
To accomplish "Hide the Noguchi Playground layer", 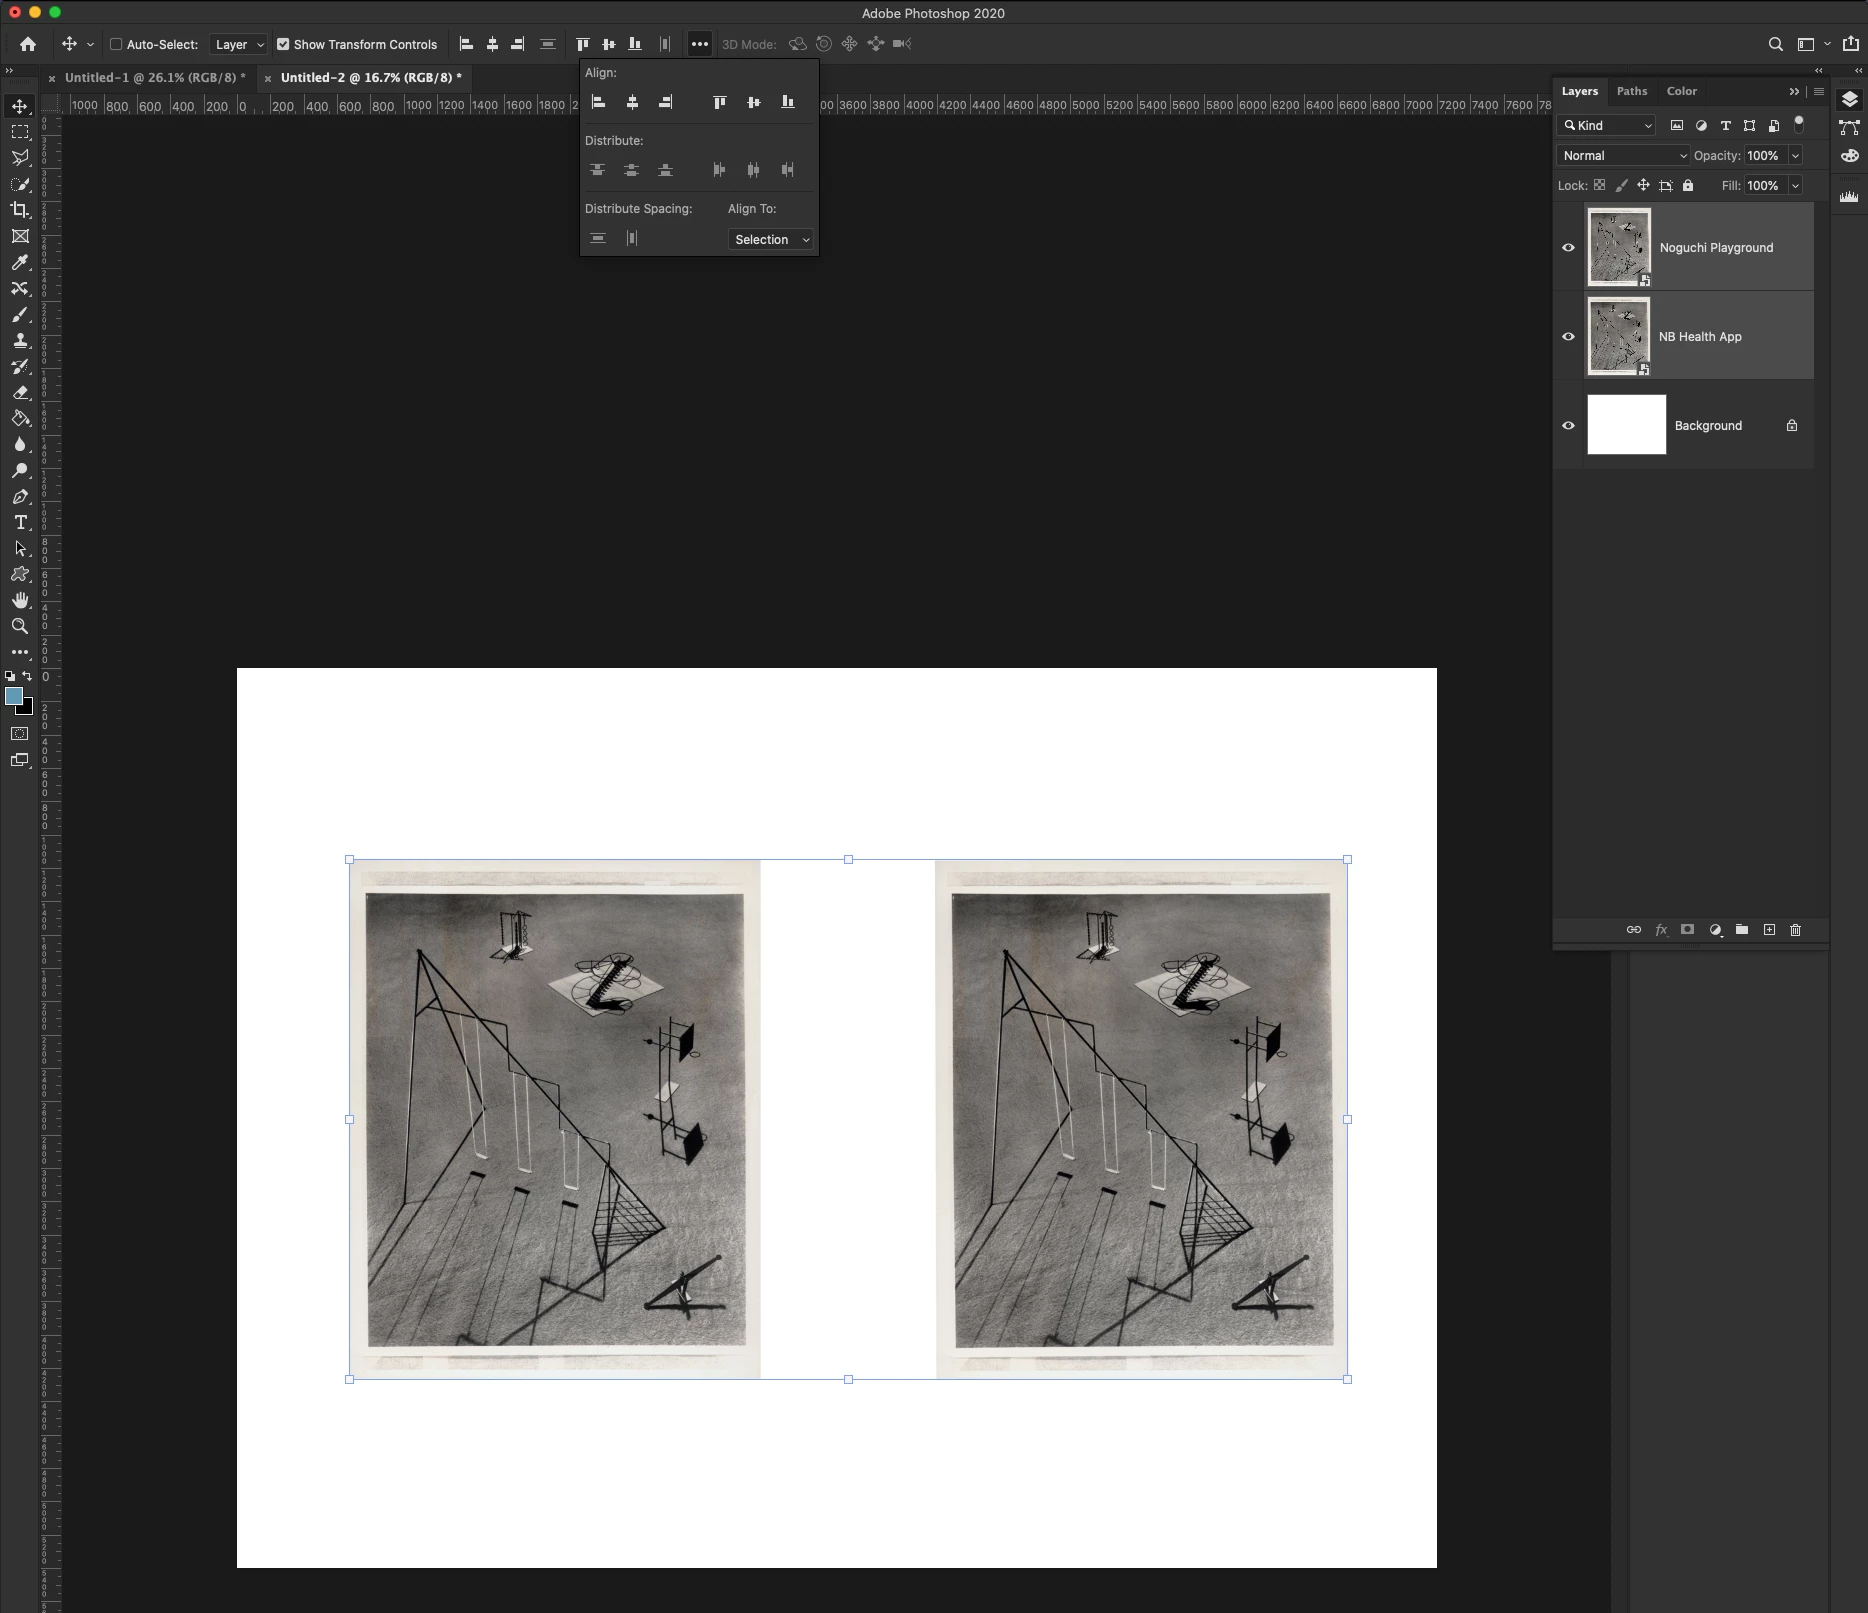I will 1568,248.
